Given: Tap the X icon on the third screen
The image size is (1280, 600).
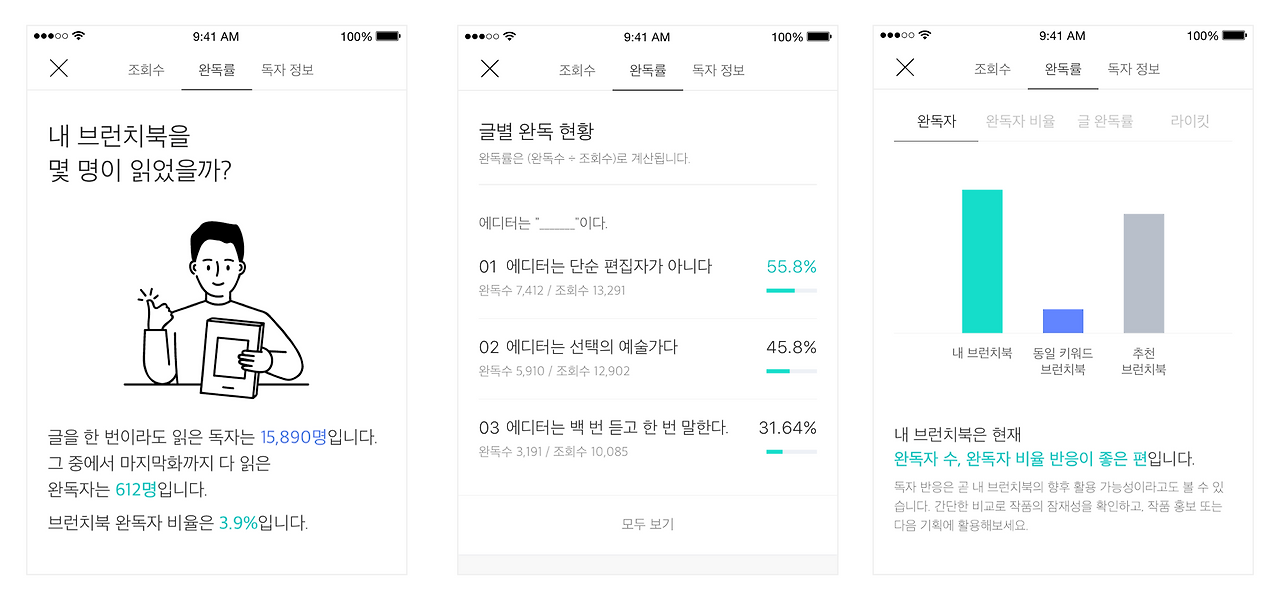Looking at the screenshot, I should [x=905, y=67].
